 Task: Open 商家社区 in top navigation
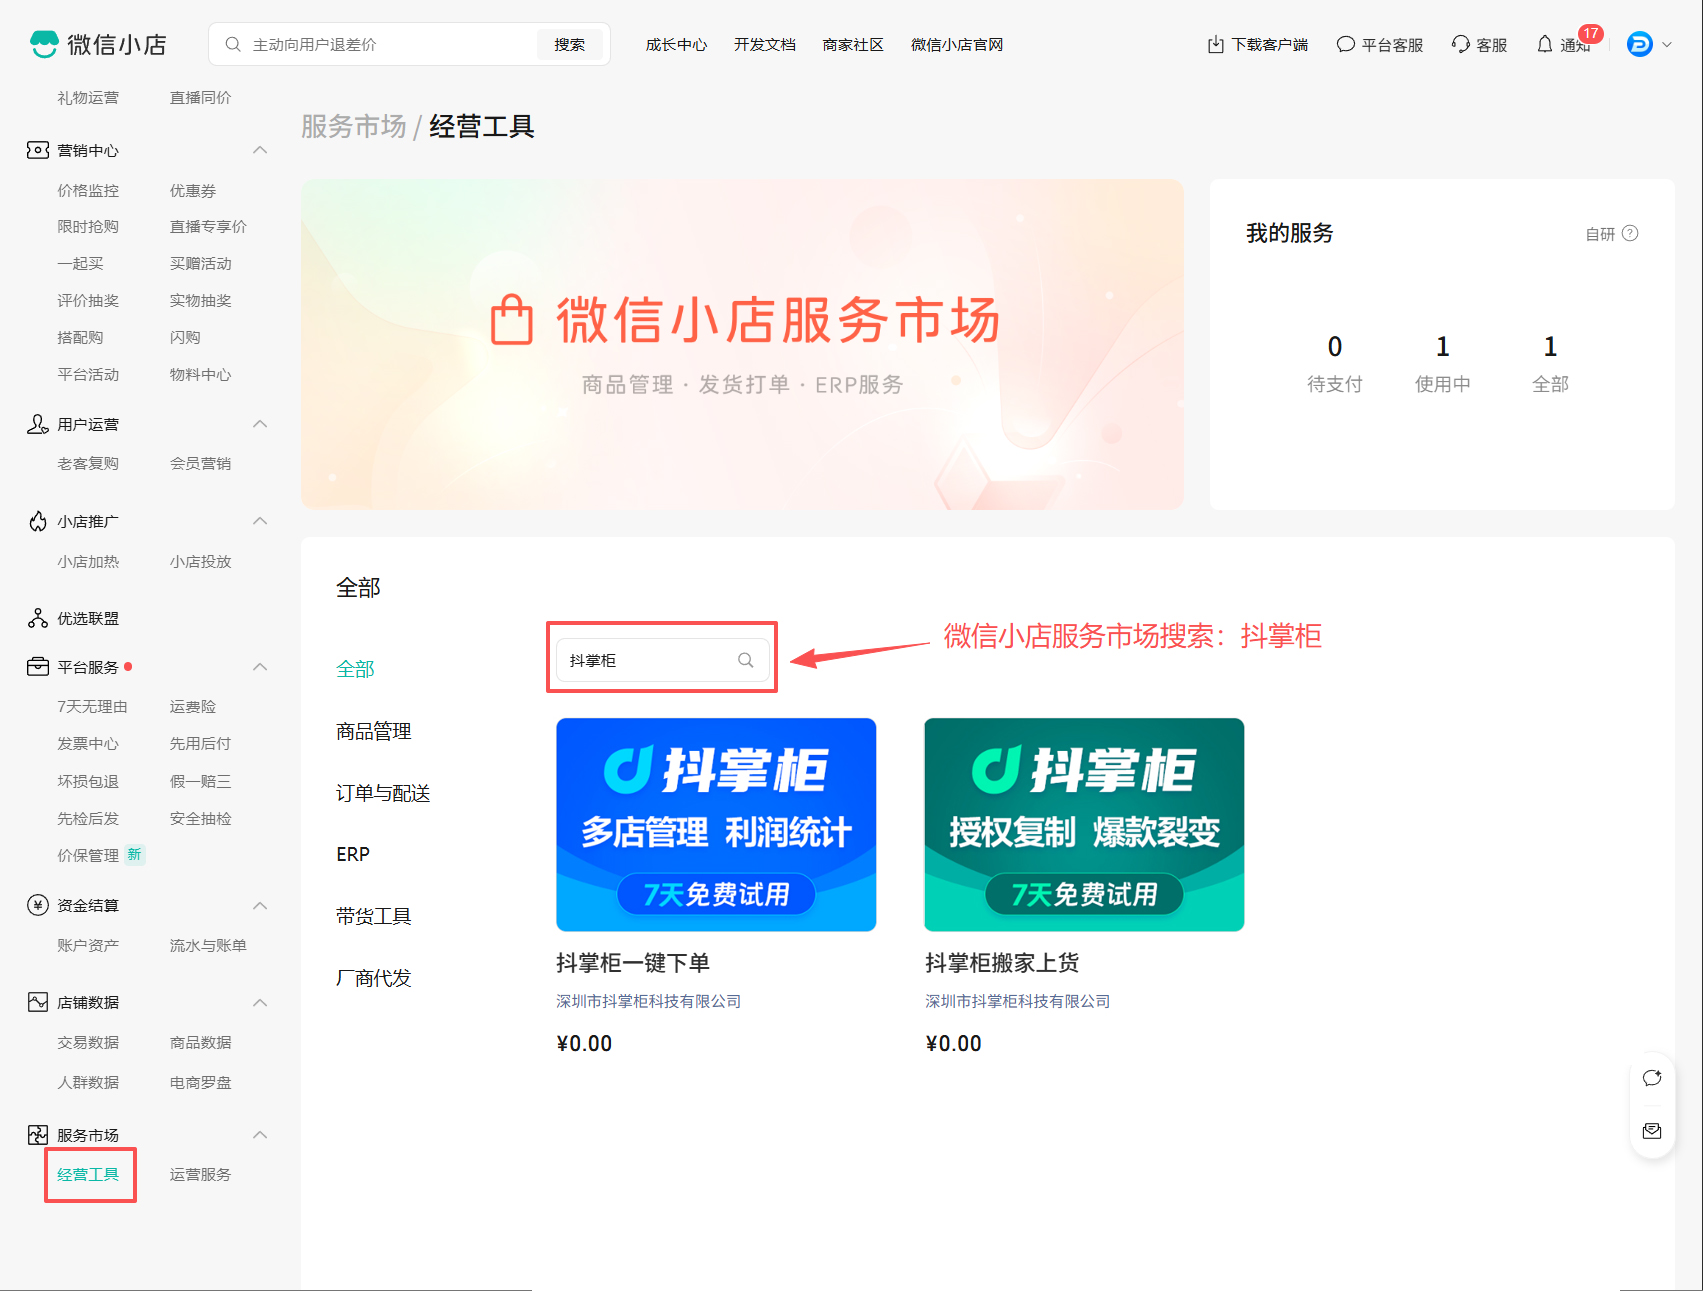[853, 45]
